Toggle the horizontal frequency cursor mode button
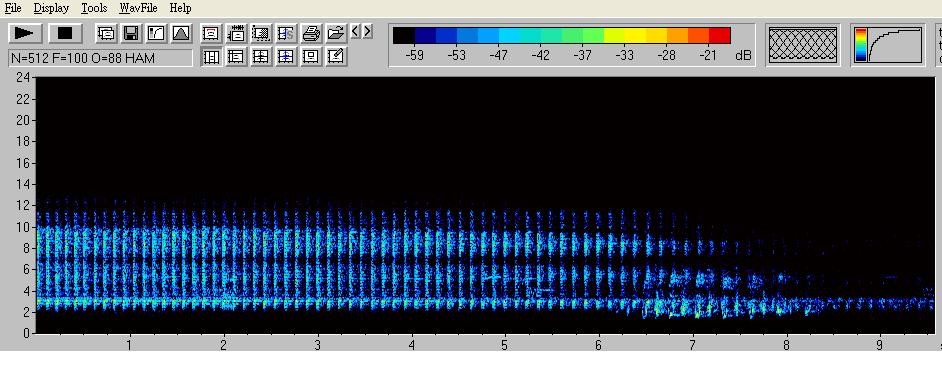Image resolution: width=942 pixels, height=384 pixels. [236, 56]
